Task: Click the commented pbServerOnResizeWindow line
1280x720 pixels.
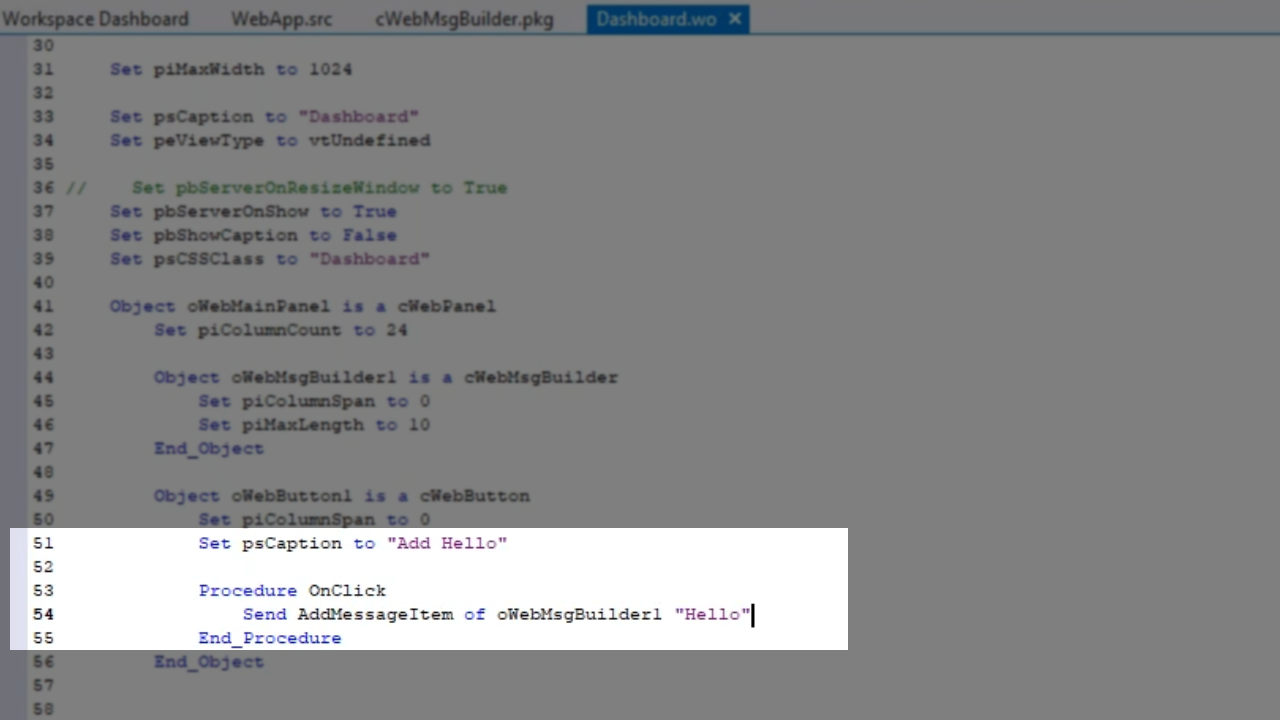Action: point(319,188)
